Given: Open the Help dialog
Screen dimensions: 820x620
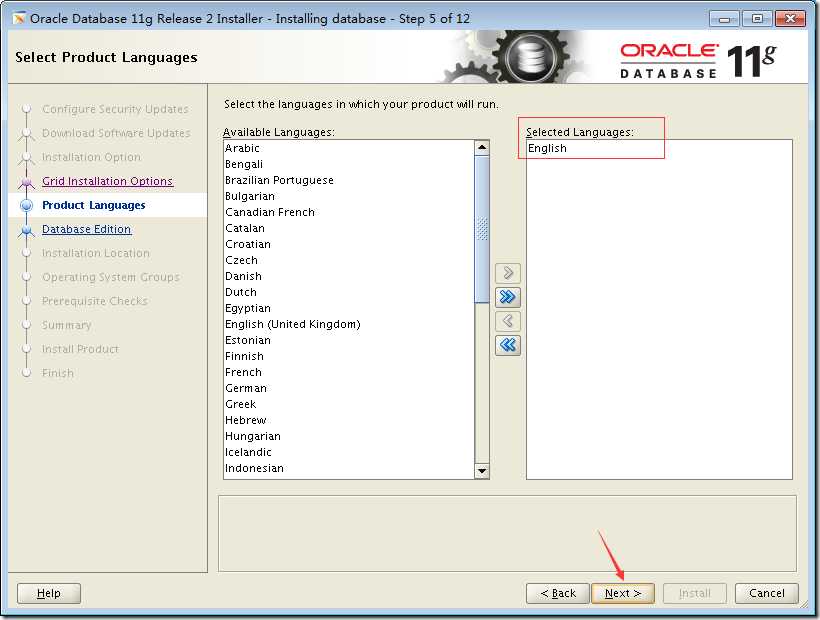Looking at the screenshot, I should pyautogui.click(x=49, y=593).
